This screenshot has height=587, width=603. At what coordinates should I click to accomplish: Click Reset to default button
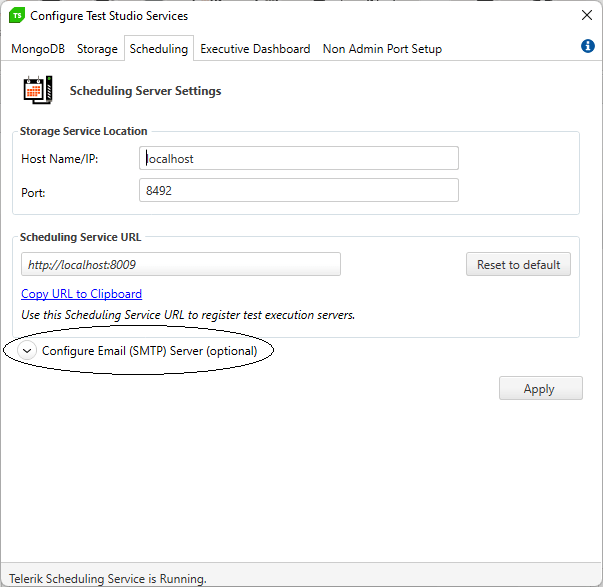pos(518,264)
